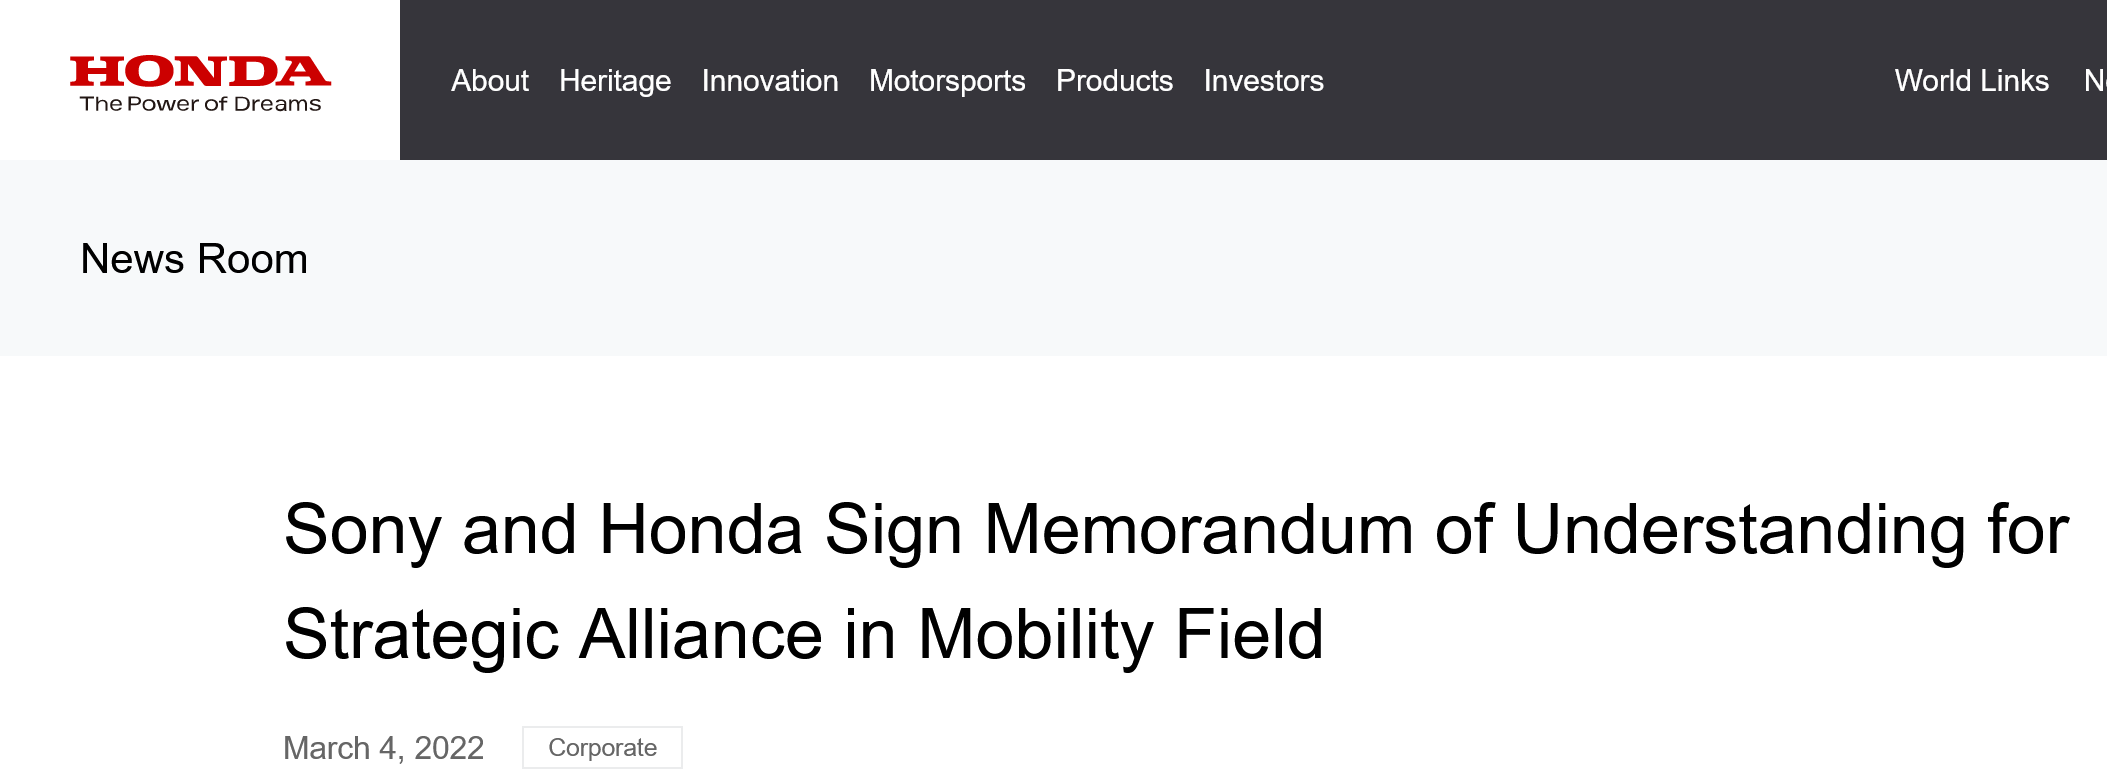Click the red HONDA logo wordmark
Viewport: 2107px width, 784px height.
click(x=200, y=71)
